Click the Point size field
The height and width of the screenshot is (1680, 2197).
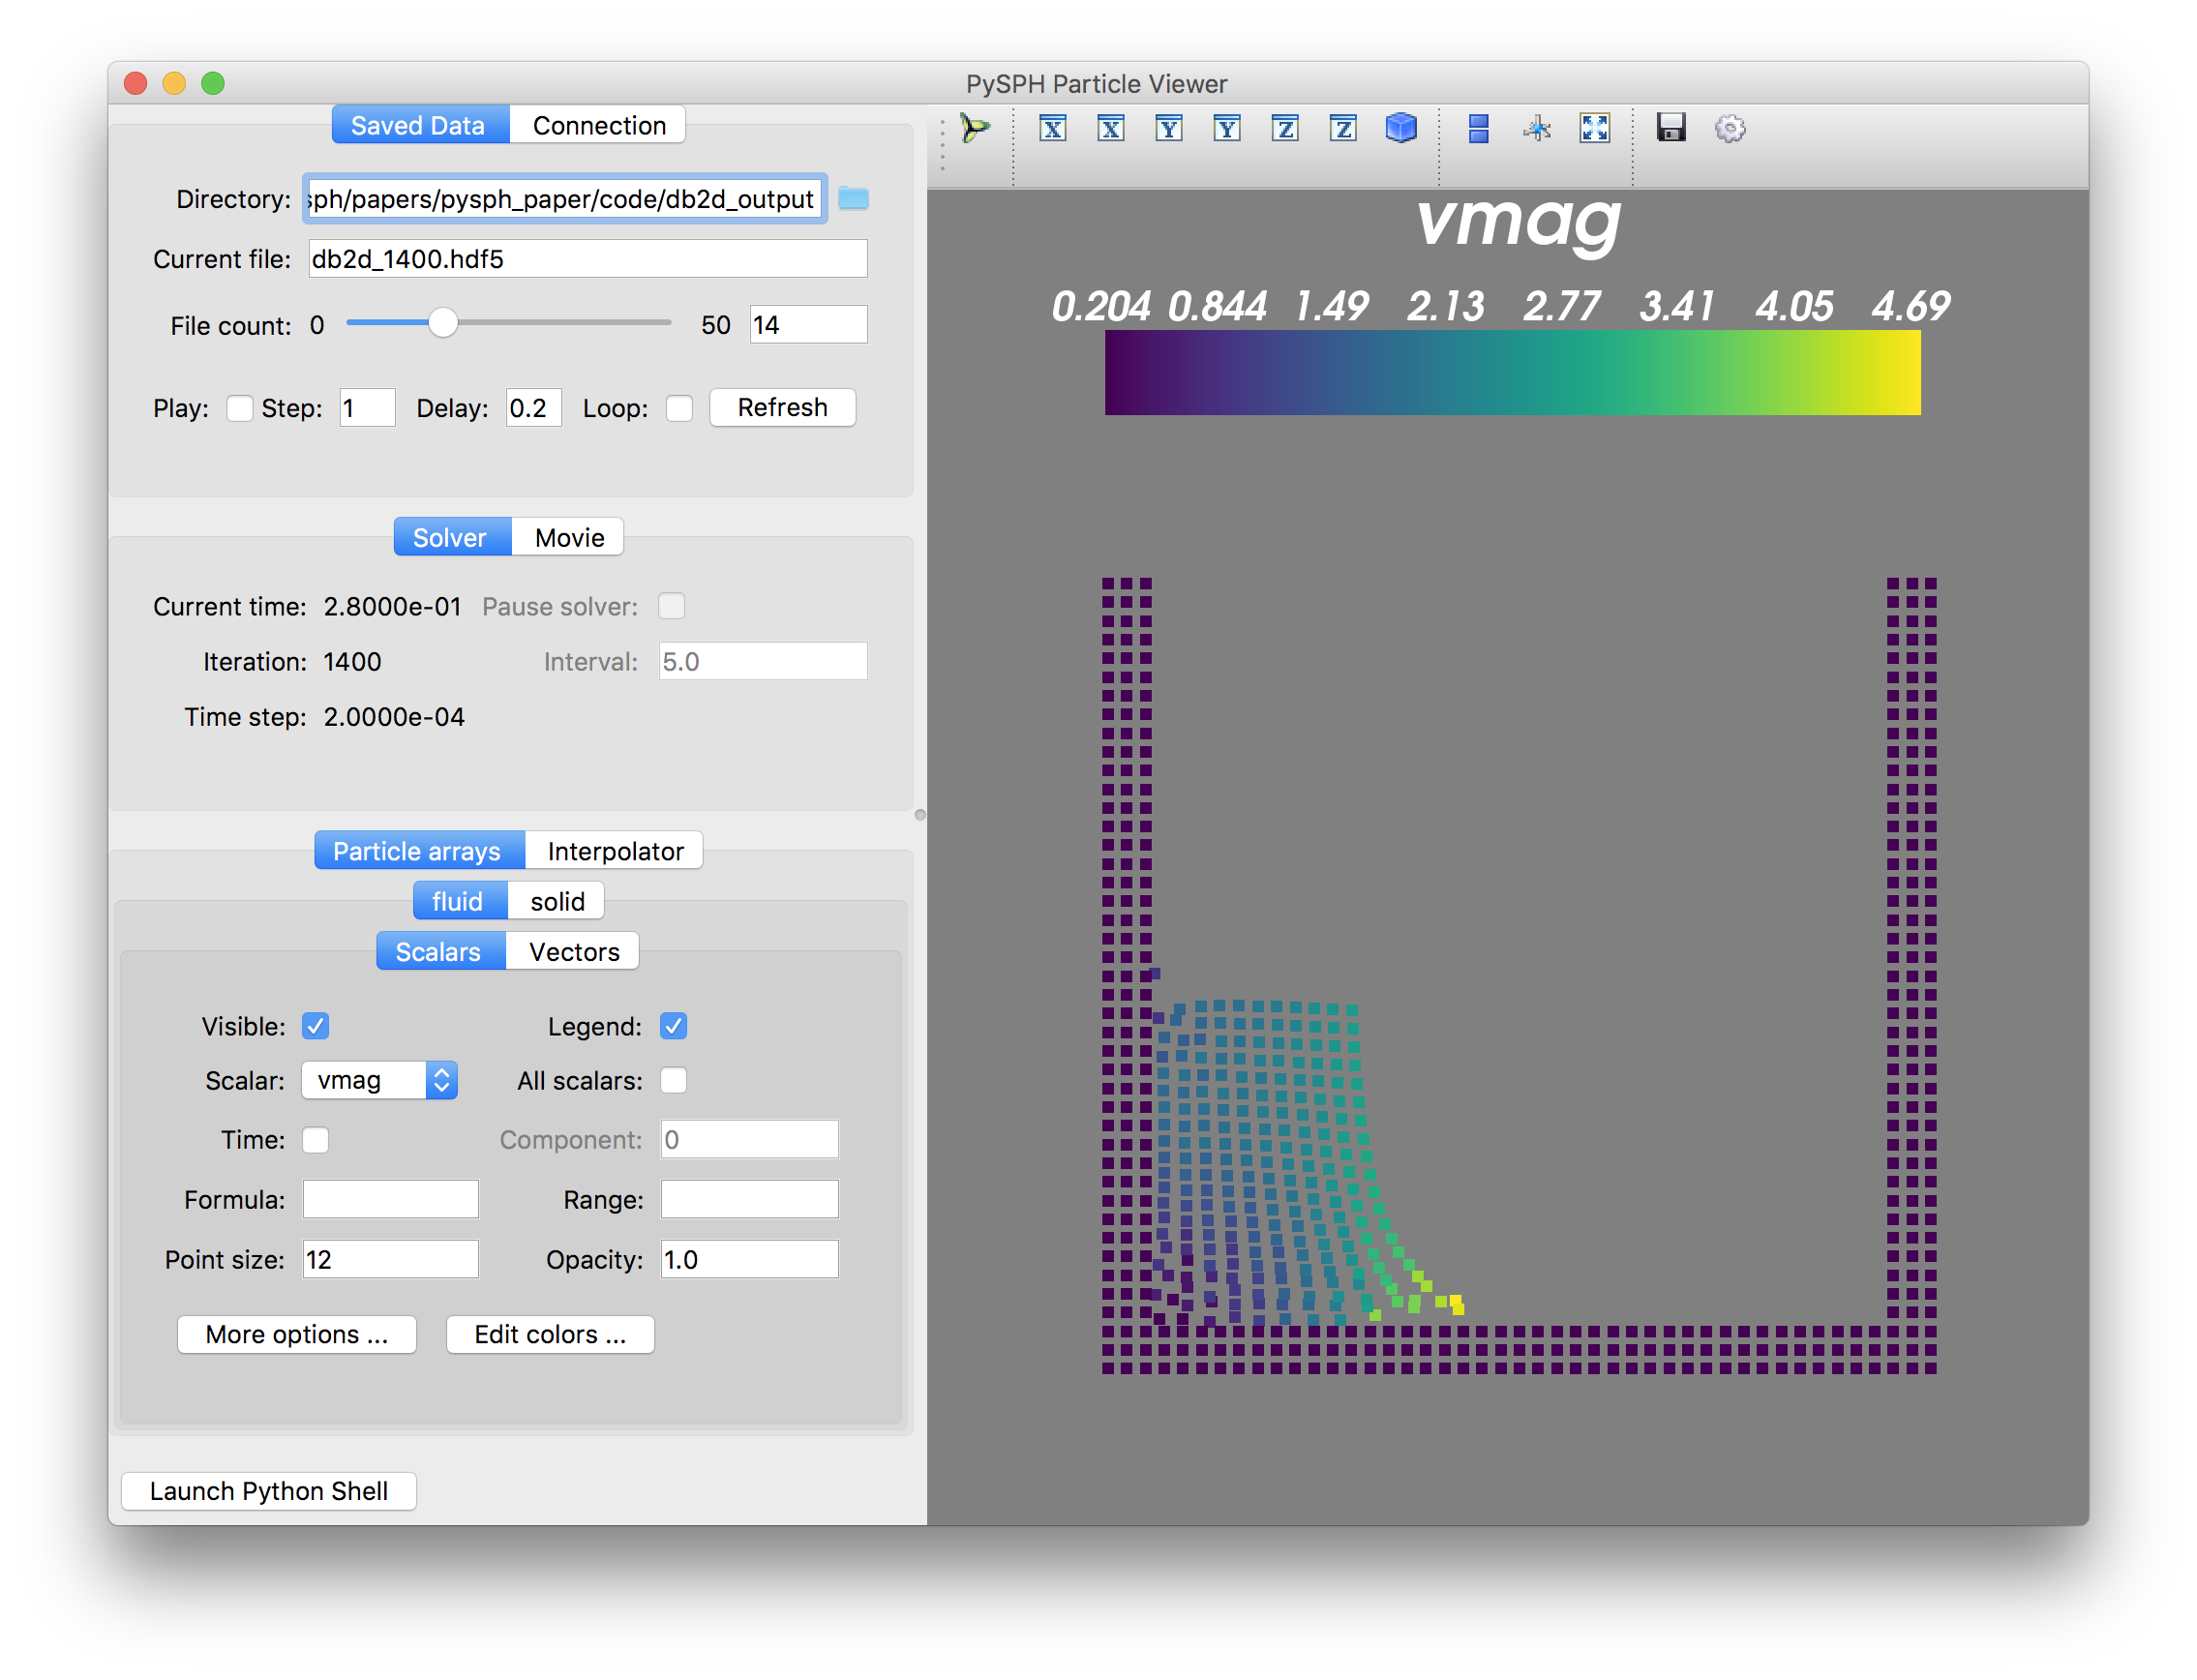point(391,1259)
